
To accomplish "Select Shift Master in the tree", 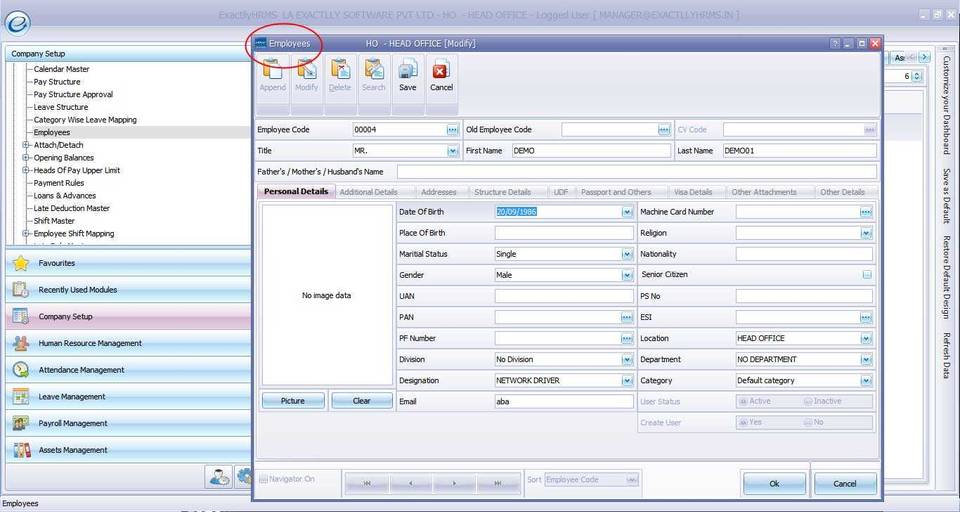I will click(54, 221).
